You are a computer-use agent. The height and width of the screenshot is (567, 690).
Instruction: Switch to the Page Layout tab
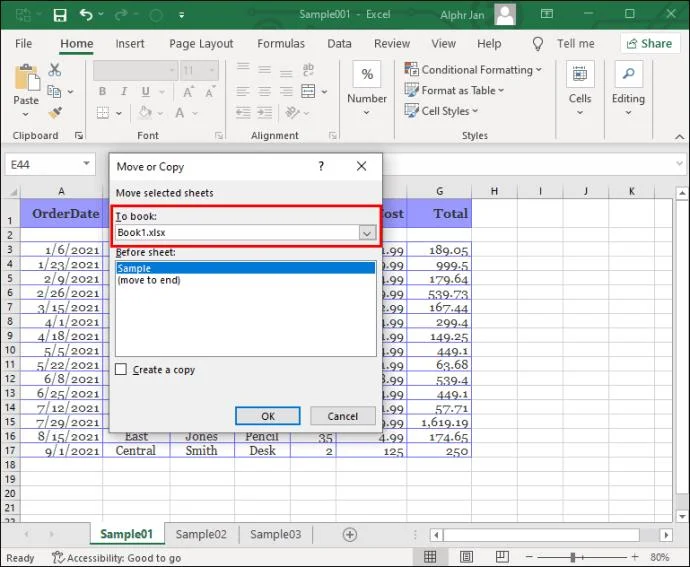coord(201,44)
